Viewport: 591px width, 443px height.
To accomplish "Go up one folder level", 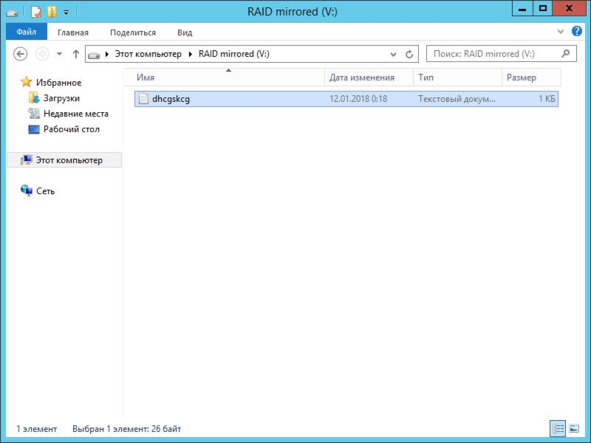I will pos(76,54).
